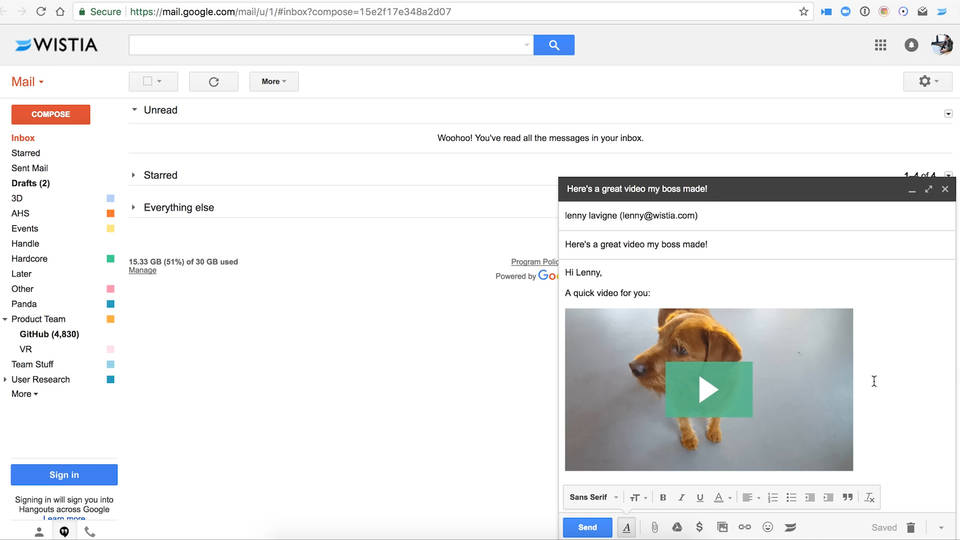Open the More actions dropdown
This screenshot has width=960, height=540.
(274, 81)
